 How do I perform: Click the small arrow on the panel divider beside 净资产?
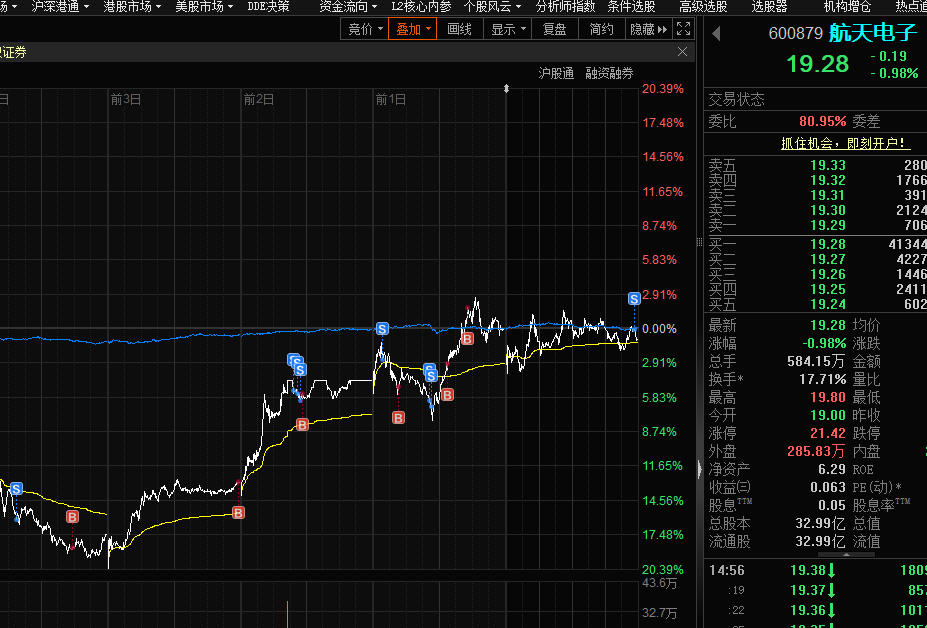[700, 469]
